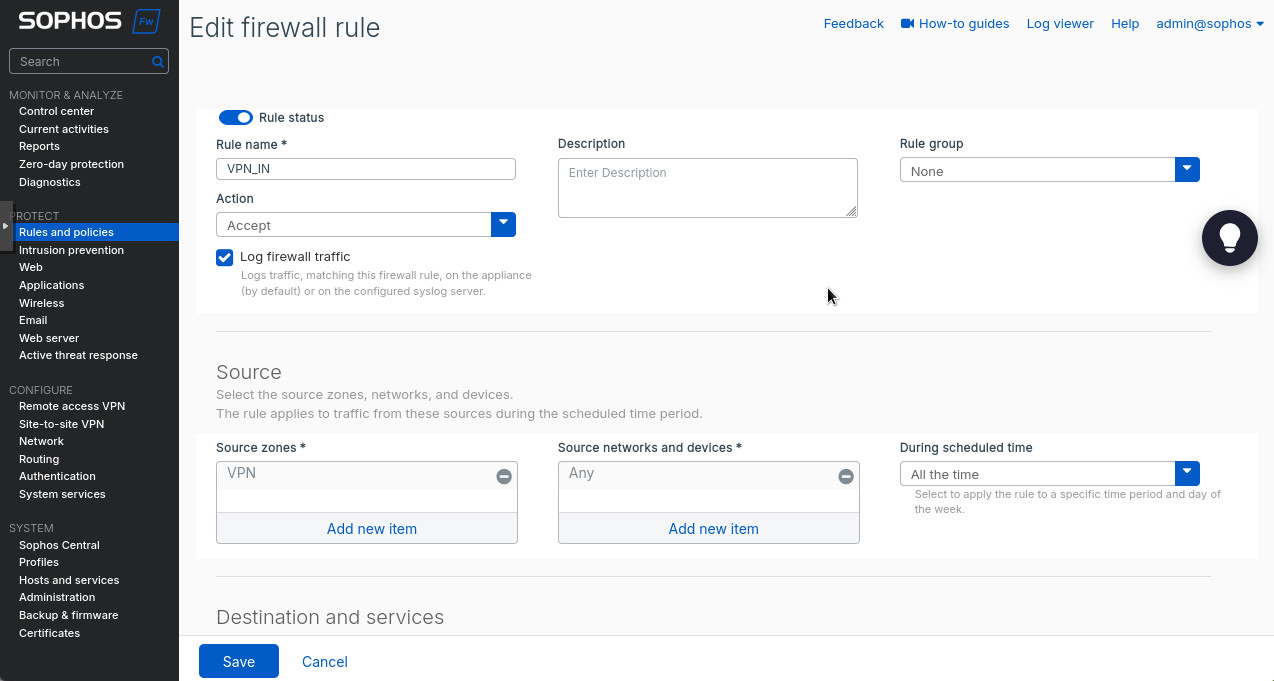The image size is (1274, 681).
Task: Click the Rule name input field
Action: pos(365,169)
